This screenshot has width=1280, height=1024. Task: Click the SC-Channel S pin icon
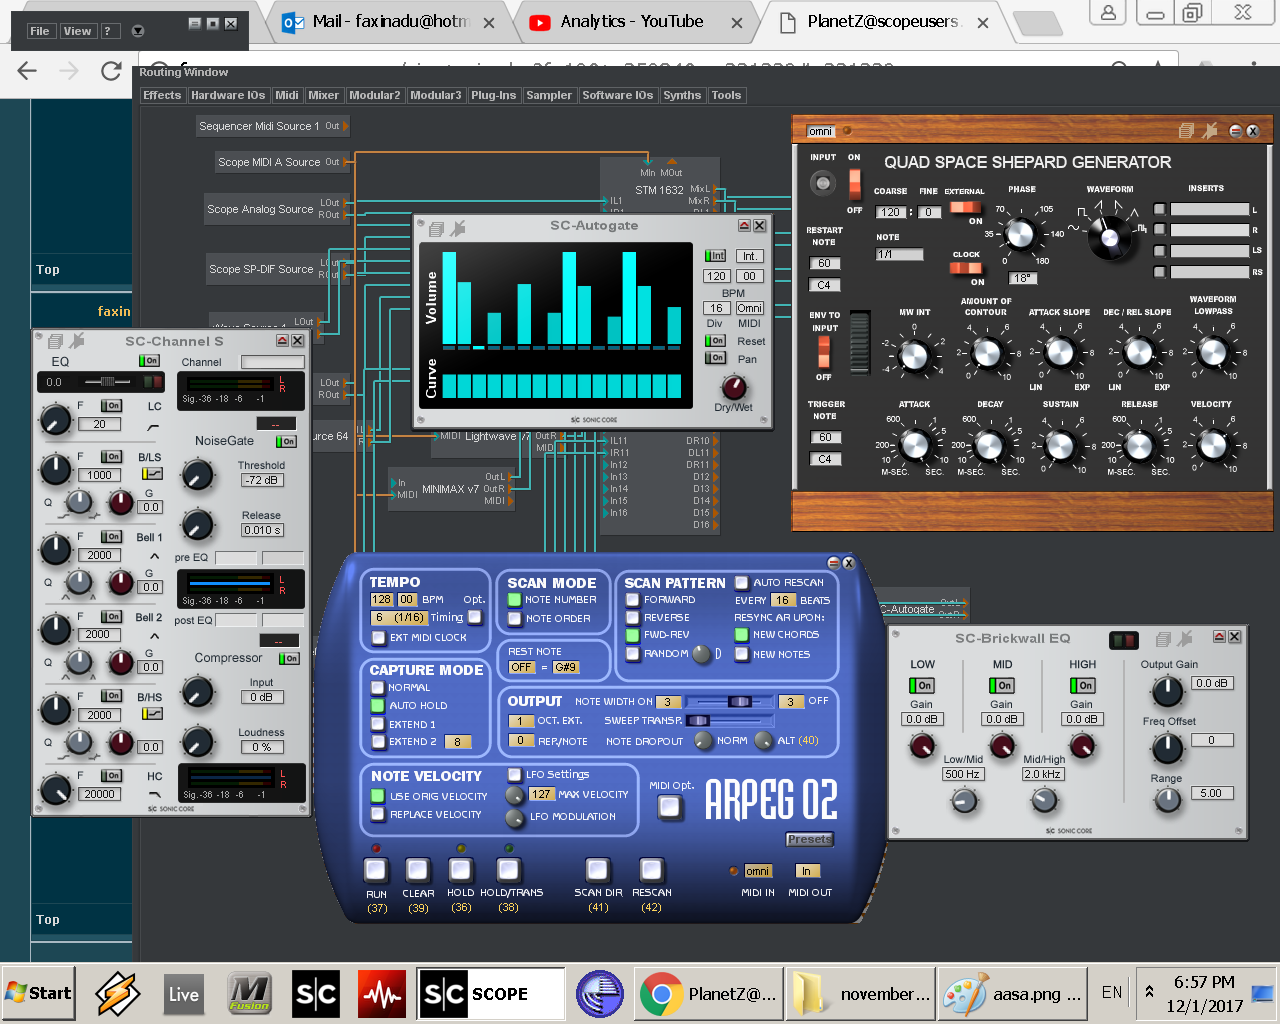[78, 342]
